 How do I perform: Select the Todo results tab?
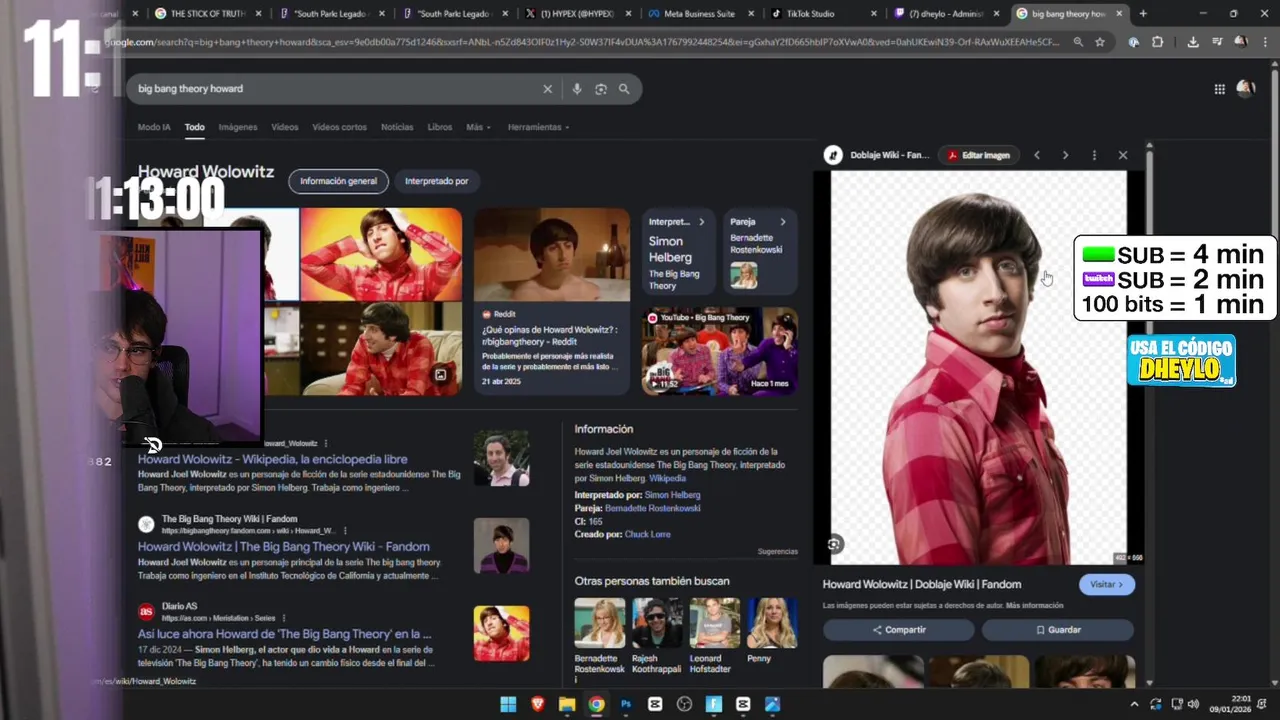coord(194,127)
